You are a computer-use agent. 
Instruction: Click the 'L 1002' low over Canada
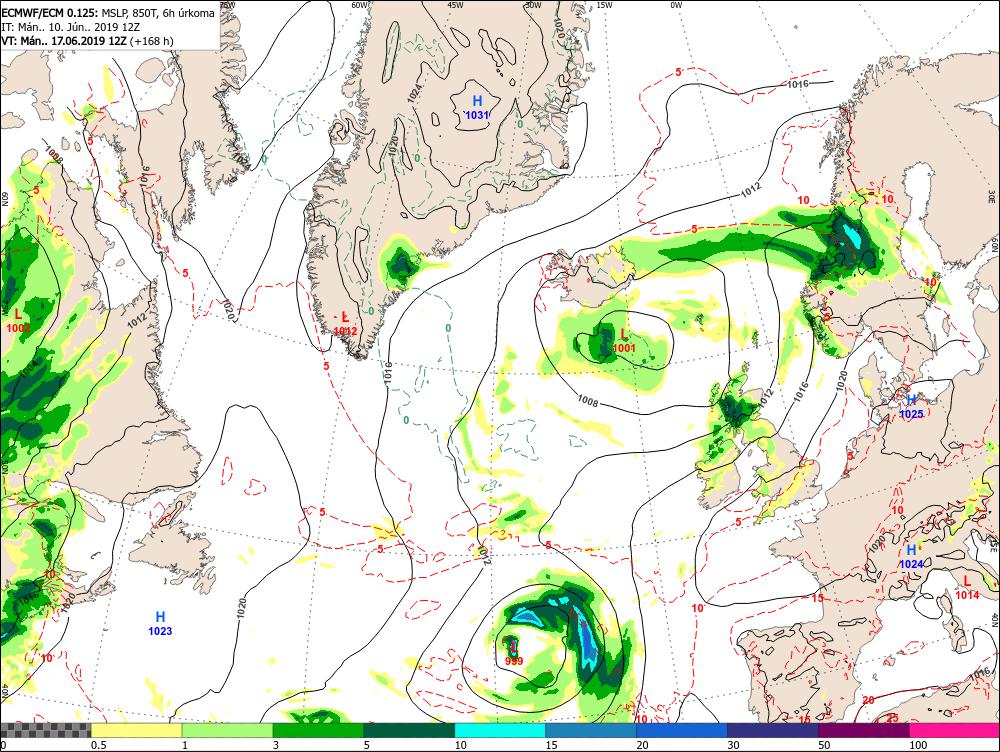pyautogui.click(x=18, y=320)
